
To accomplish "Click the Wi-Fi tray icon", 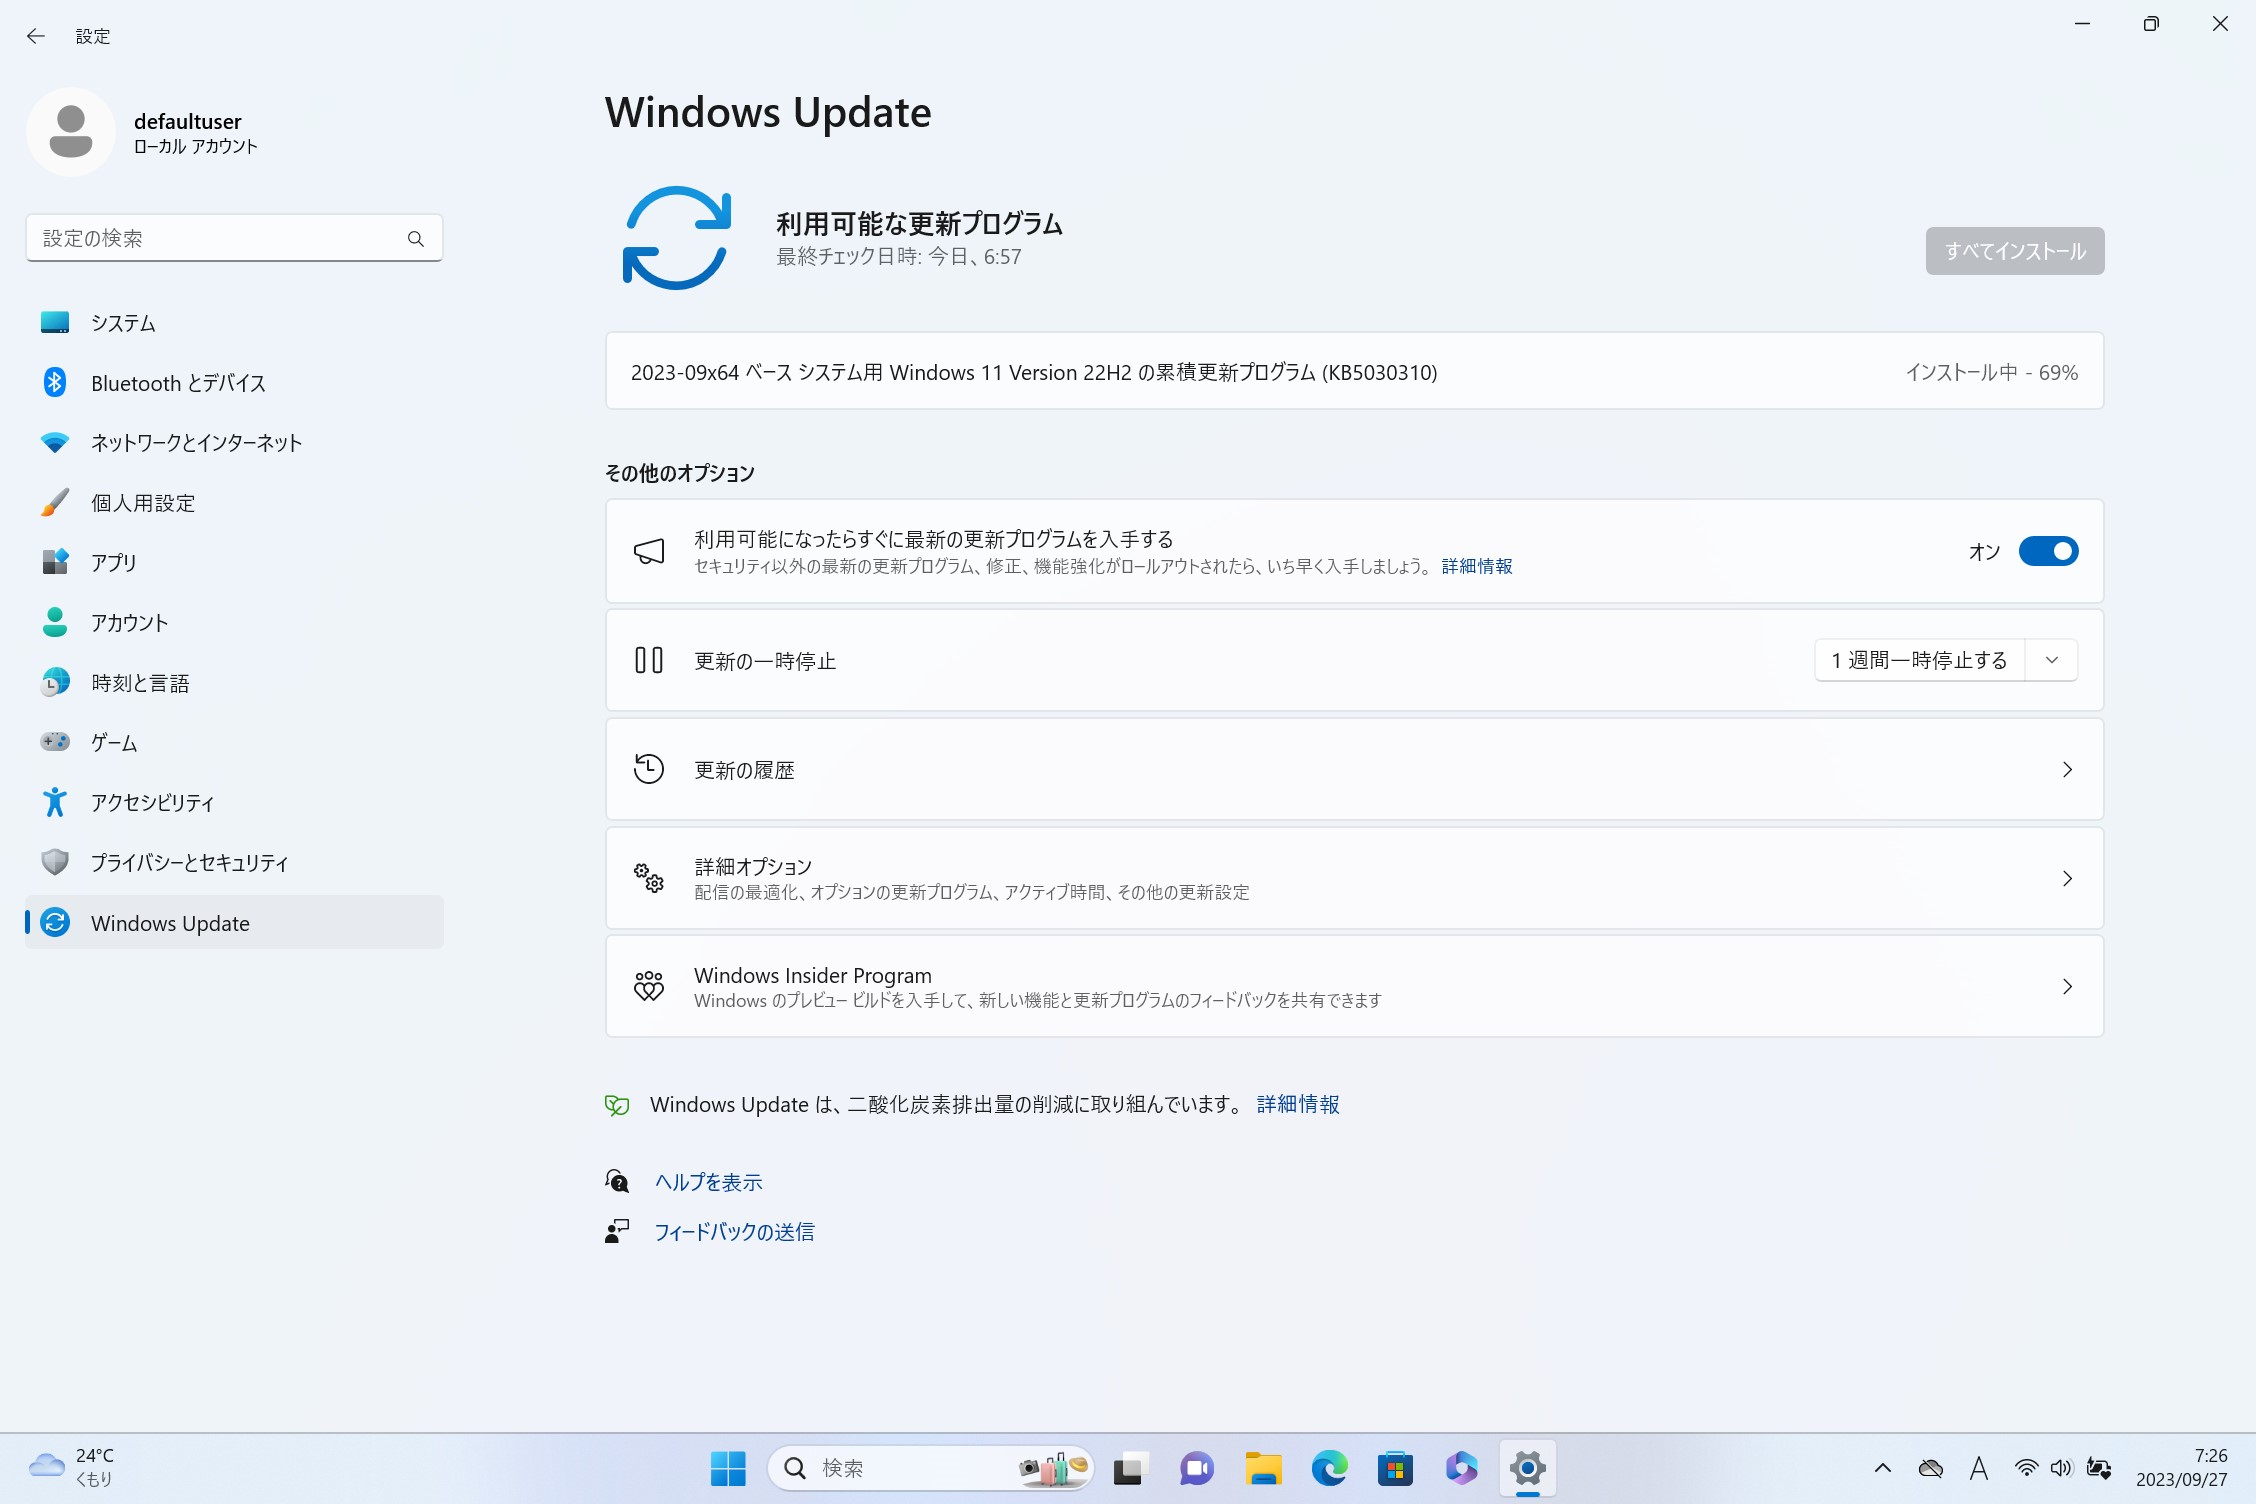I will (2026, 1469).
